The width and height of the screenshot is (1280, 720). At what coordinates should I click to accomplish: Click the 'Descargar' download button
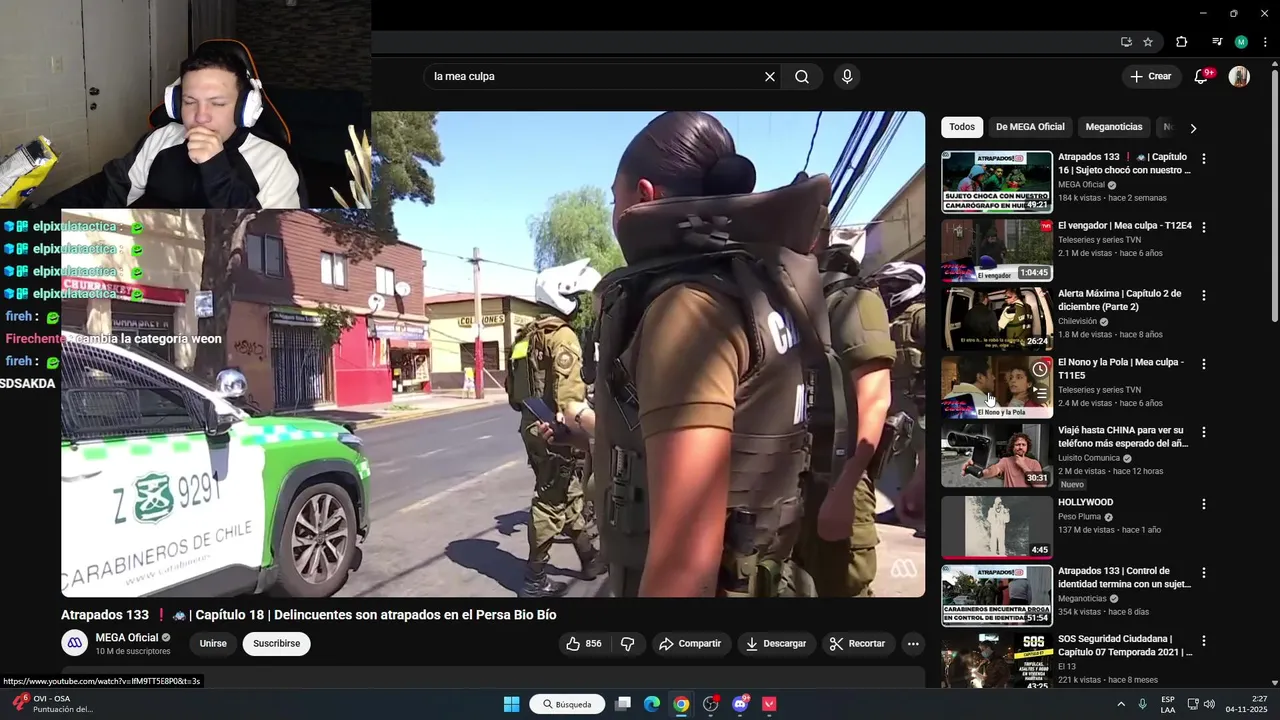coord(775,644)
